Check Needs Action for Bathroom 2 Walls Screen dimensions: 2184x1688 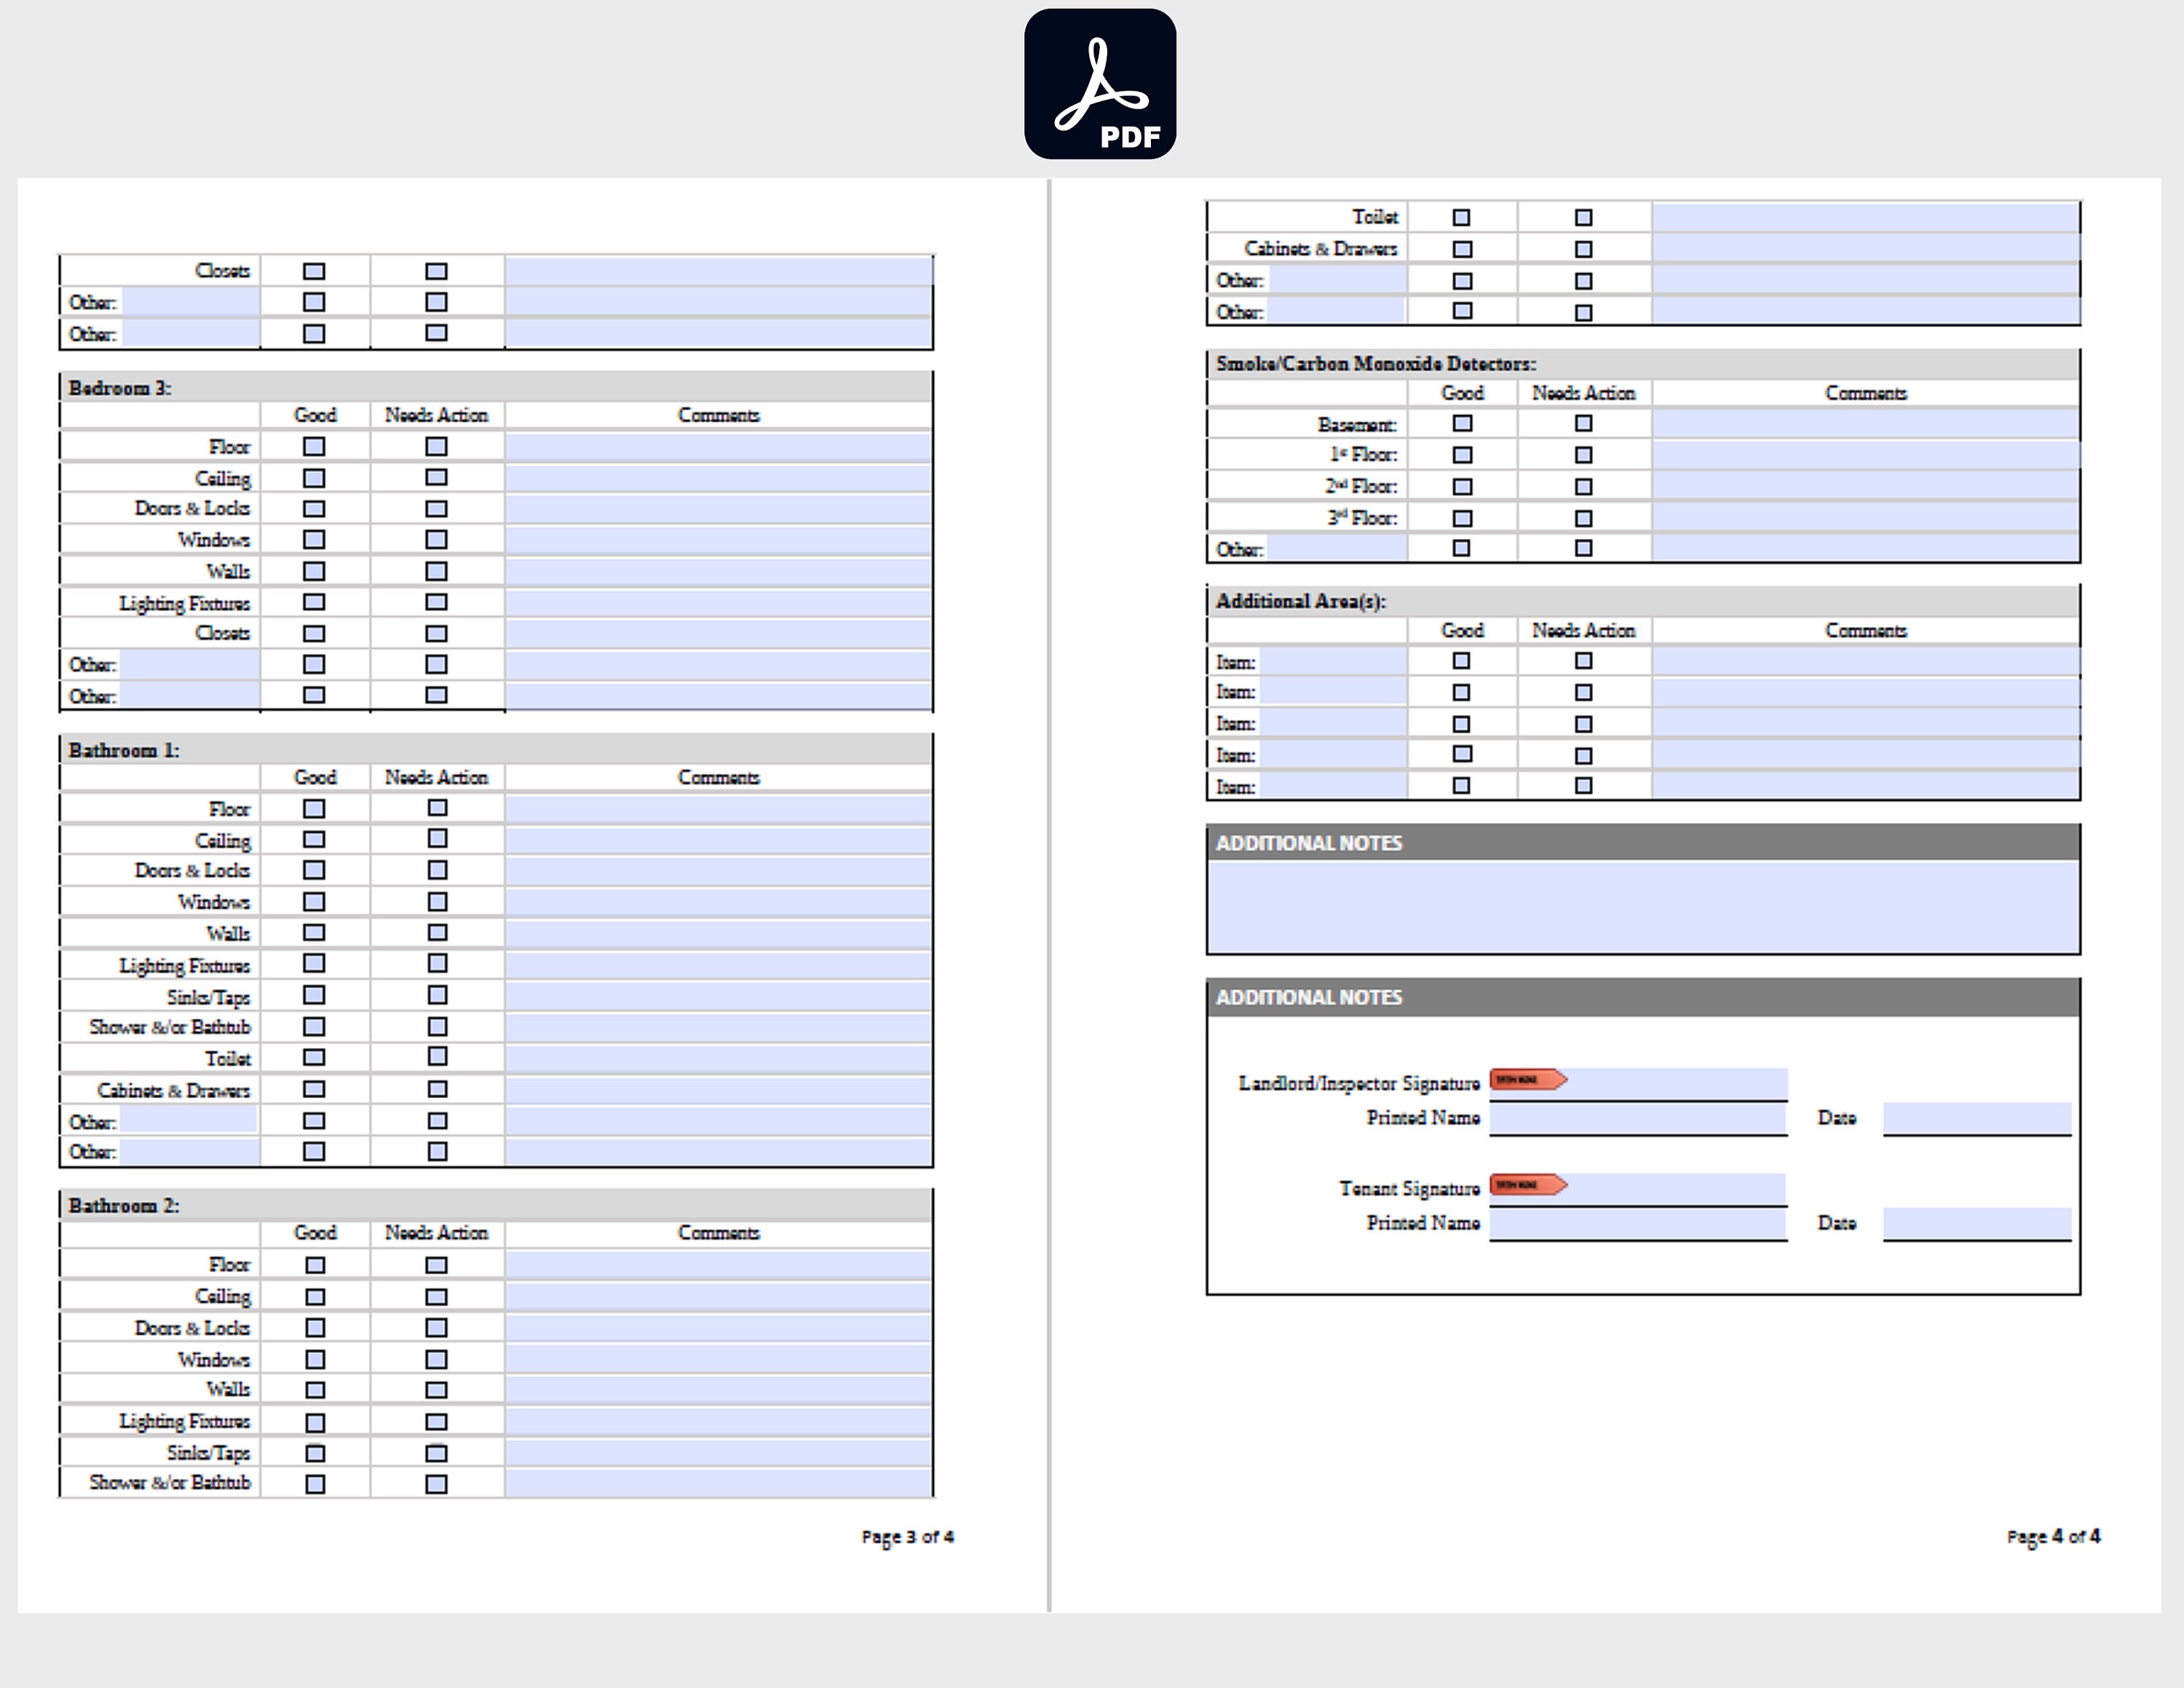(x=436, y=1390)
